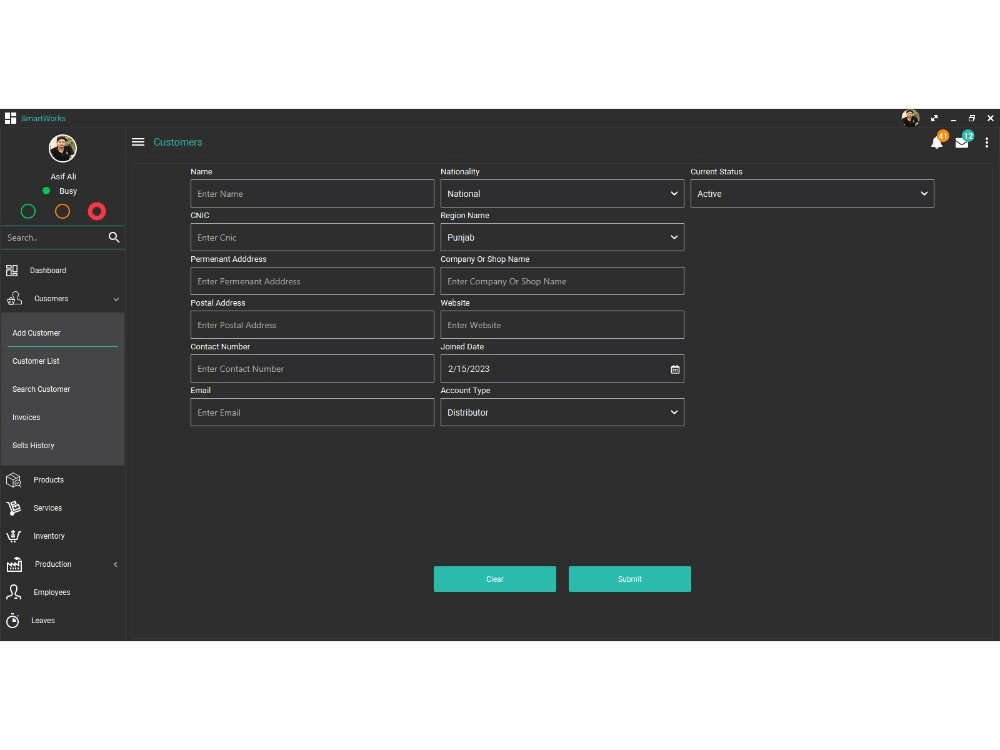
Task: Open notifications with 41 alerts
Action: (937, 142)
